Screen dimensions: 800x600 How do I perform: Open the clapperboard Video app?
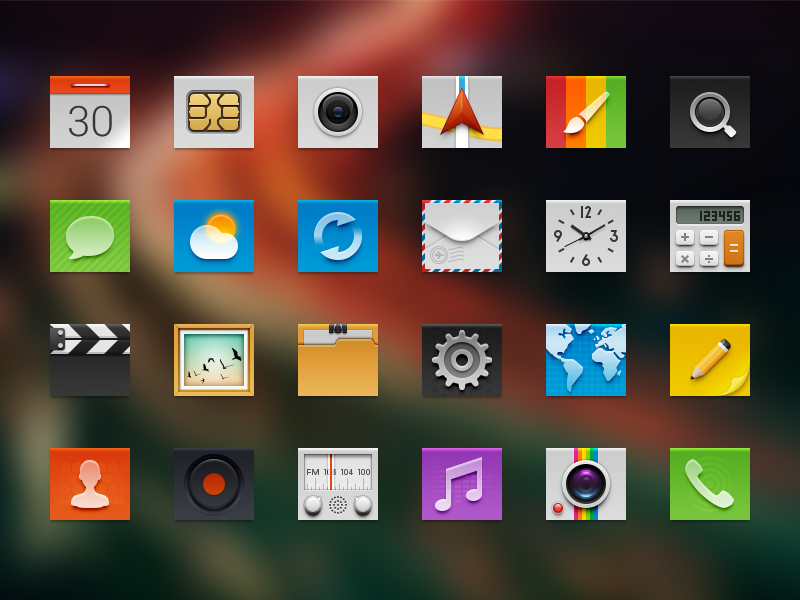tap(90, 360)
